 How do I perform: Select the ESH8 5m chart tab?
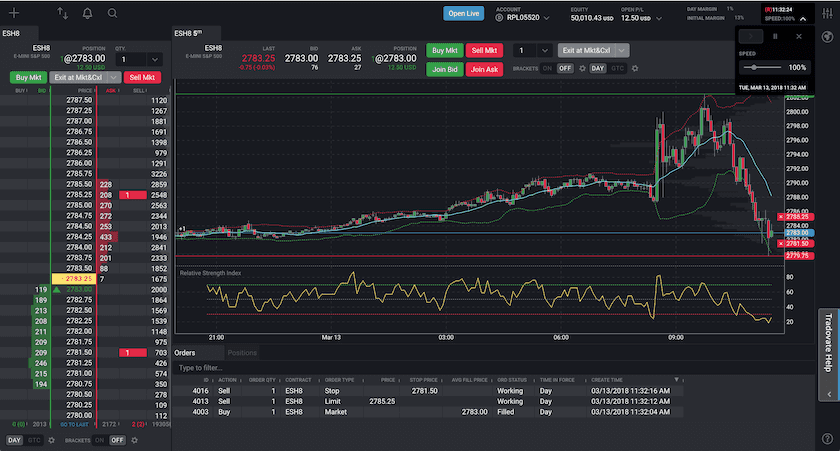[191, 32]
